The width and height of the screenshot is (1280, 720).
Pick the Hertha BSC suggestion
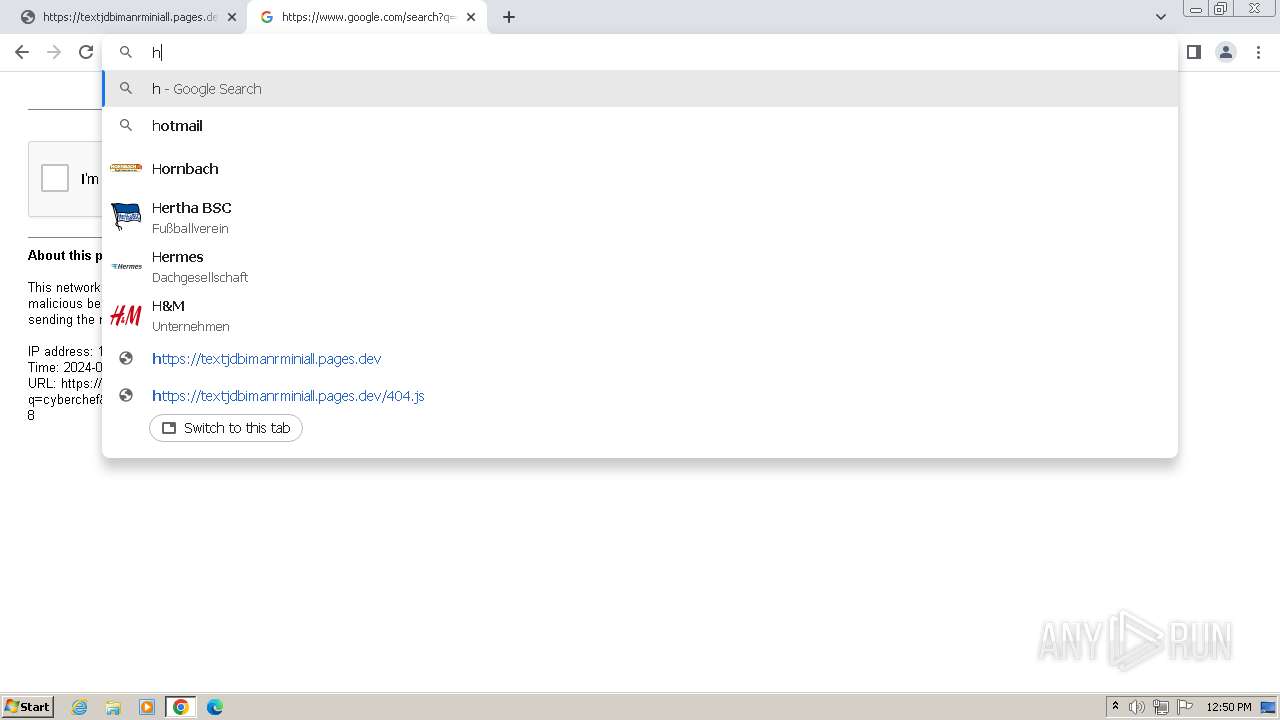(640, 217)
